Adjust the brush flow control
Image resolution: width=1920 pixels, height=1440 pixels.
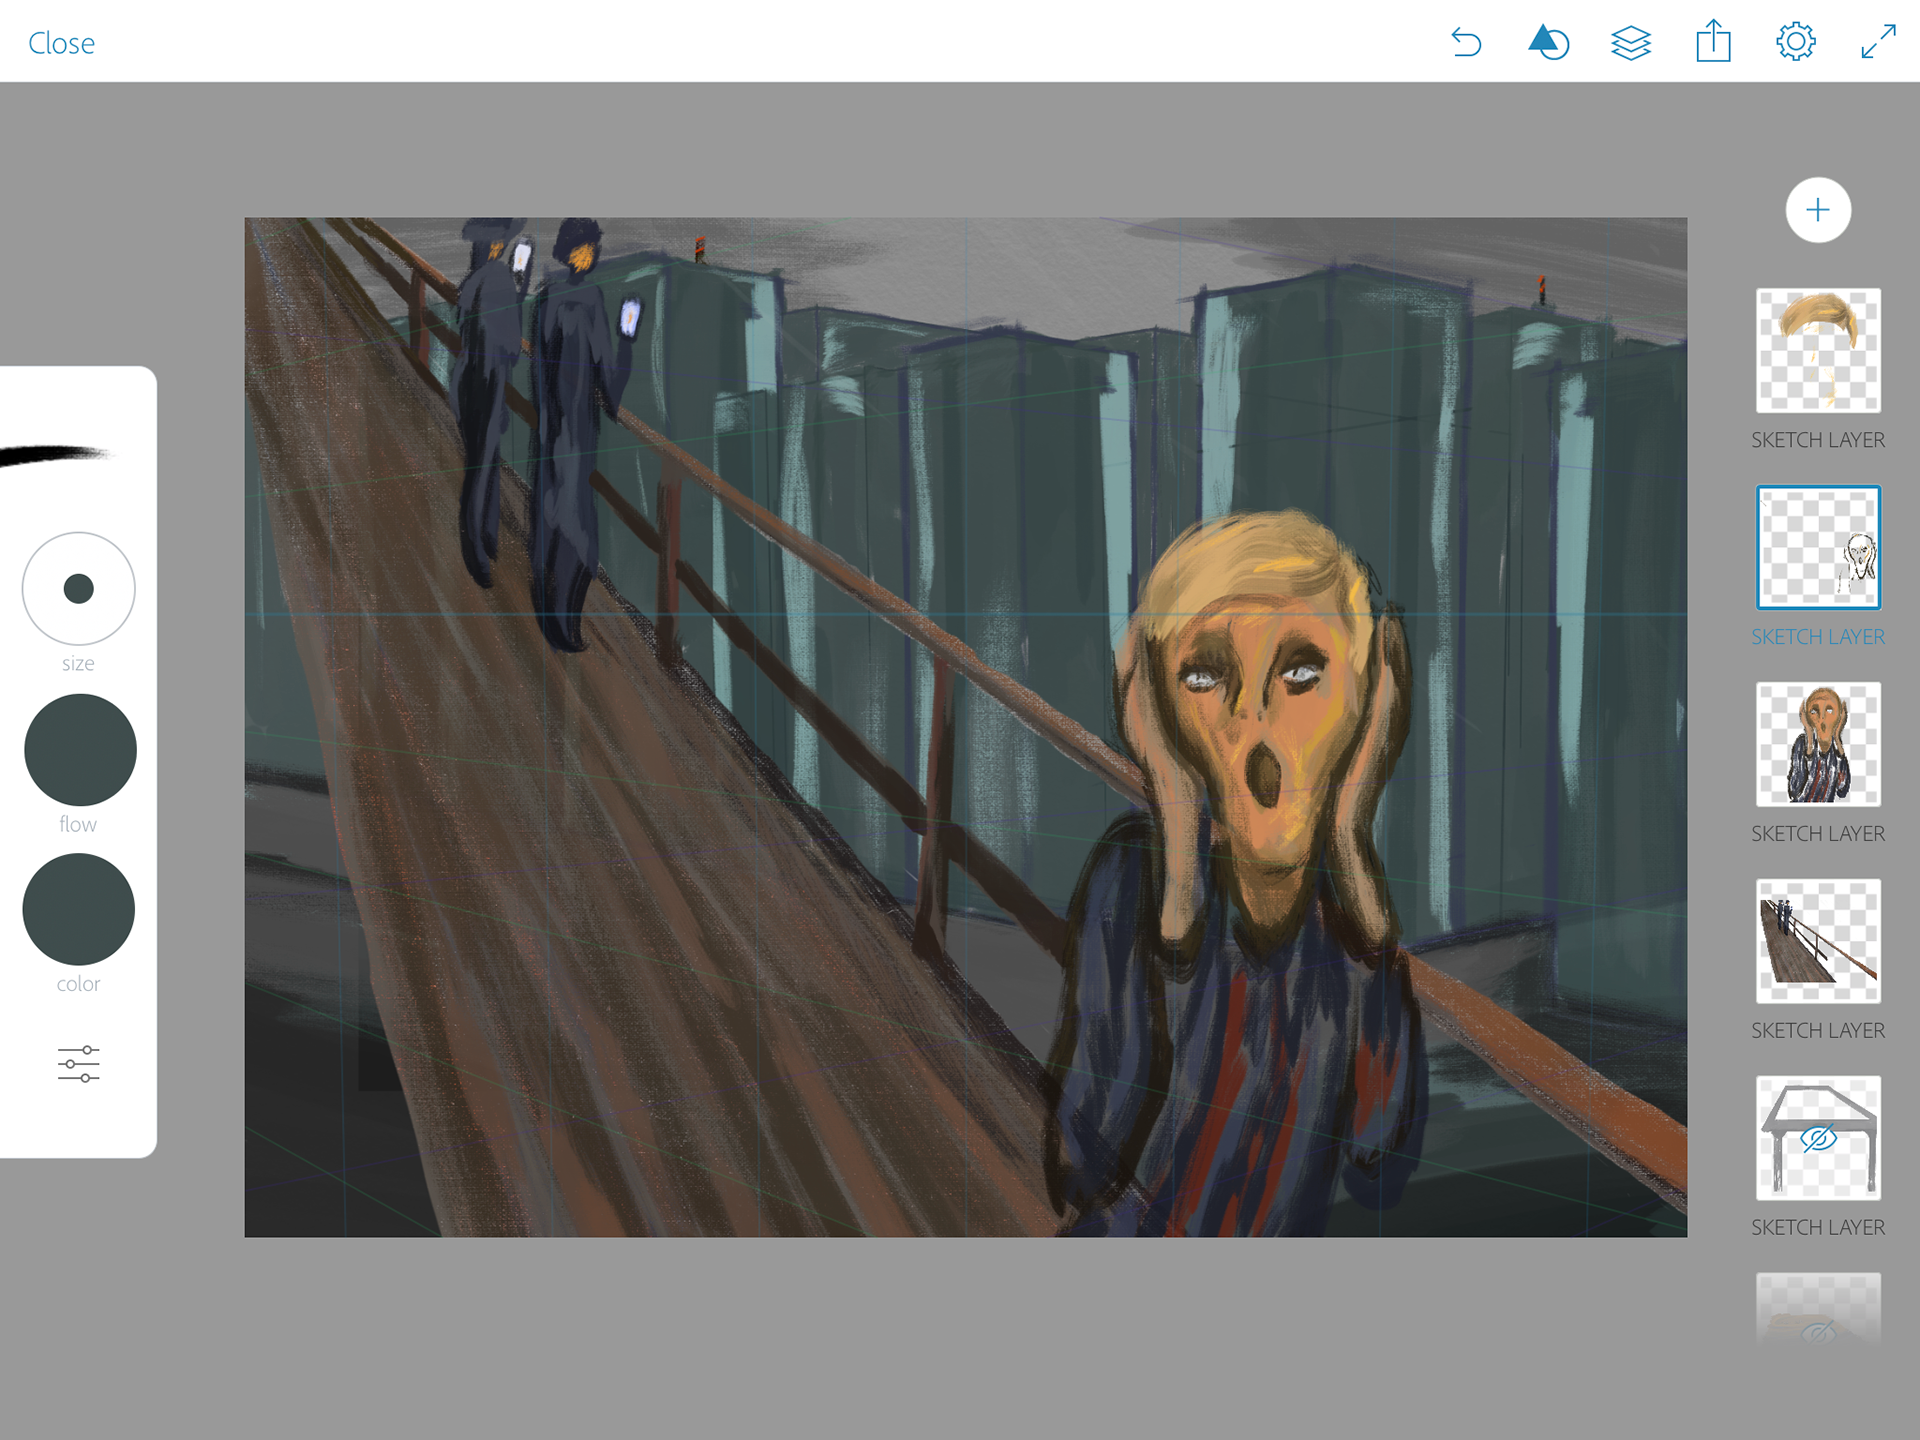tap(80, 750)
